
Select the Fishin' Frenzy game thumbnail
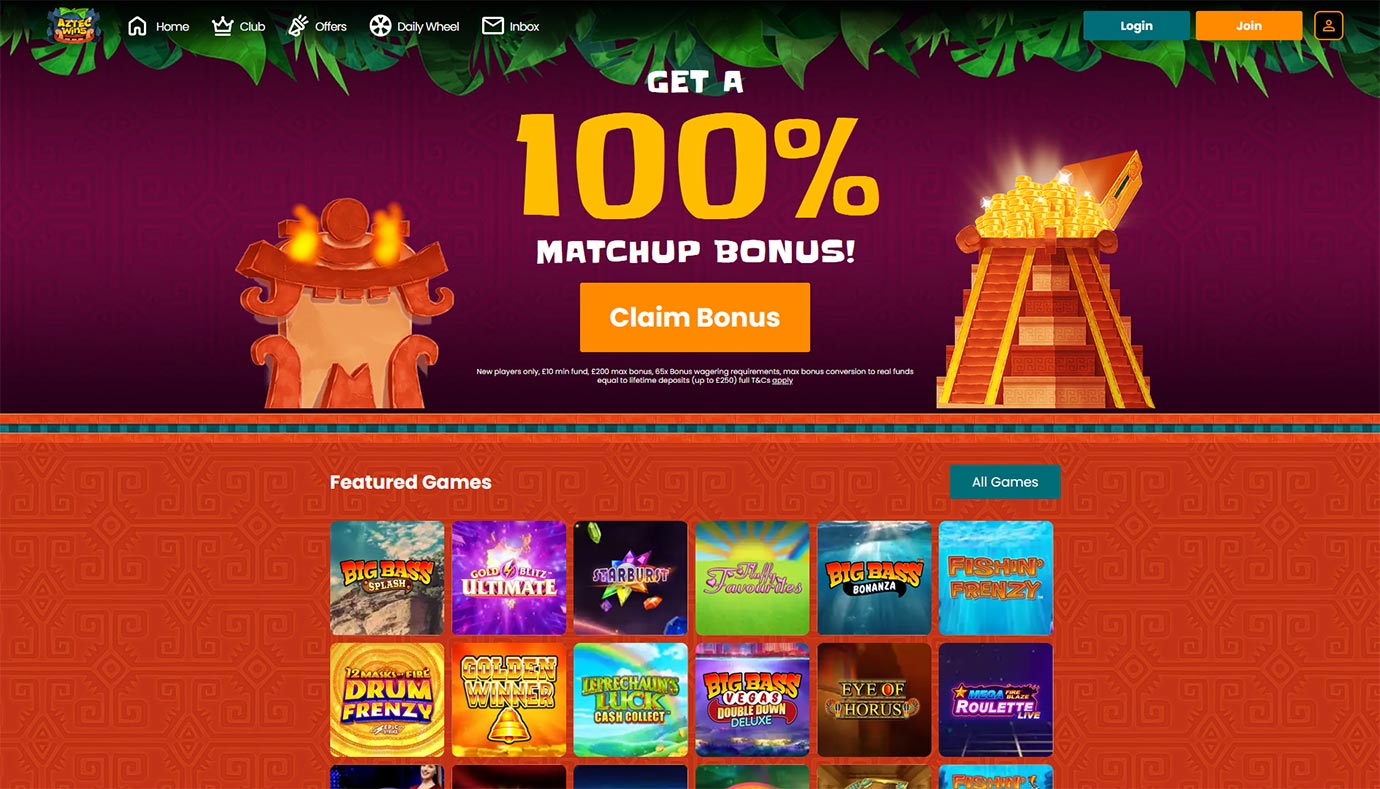pyautogui.click(x=995, y=578)
